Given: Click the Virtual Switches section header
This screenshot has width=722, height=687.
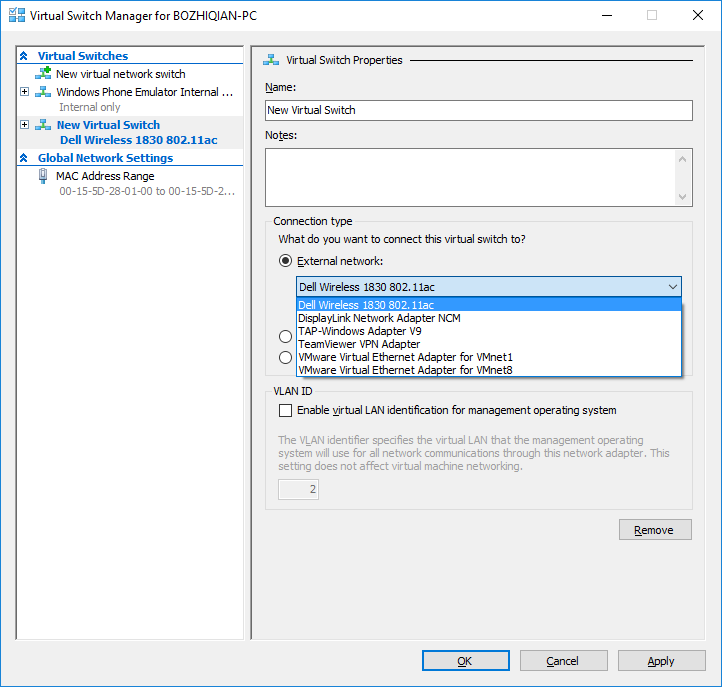Looking at the screenshot, I should point(83,56).
